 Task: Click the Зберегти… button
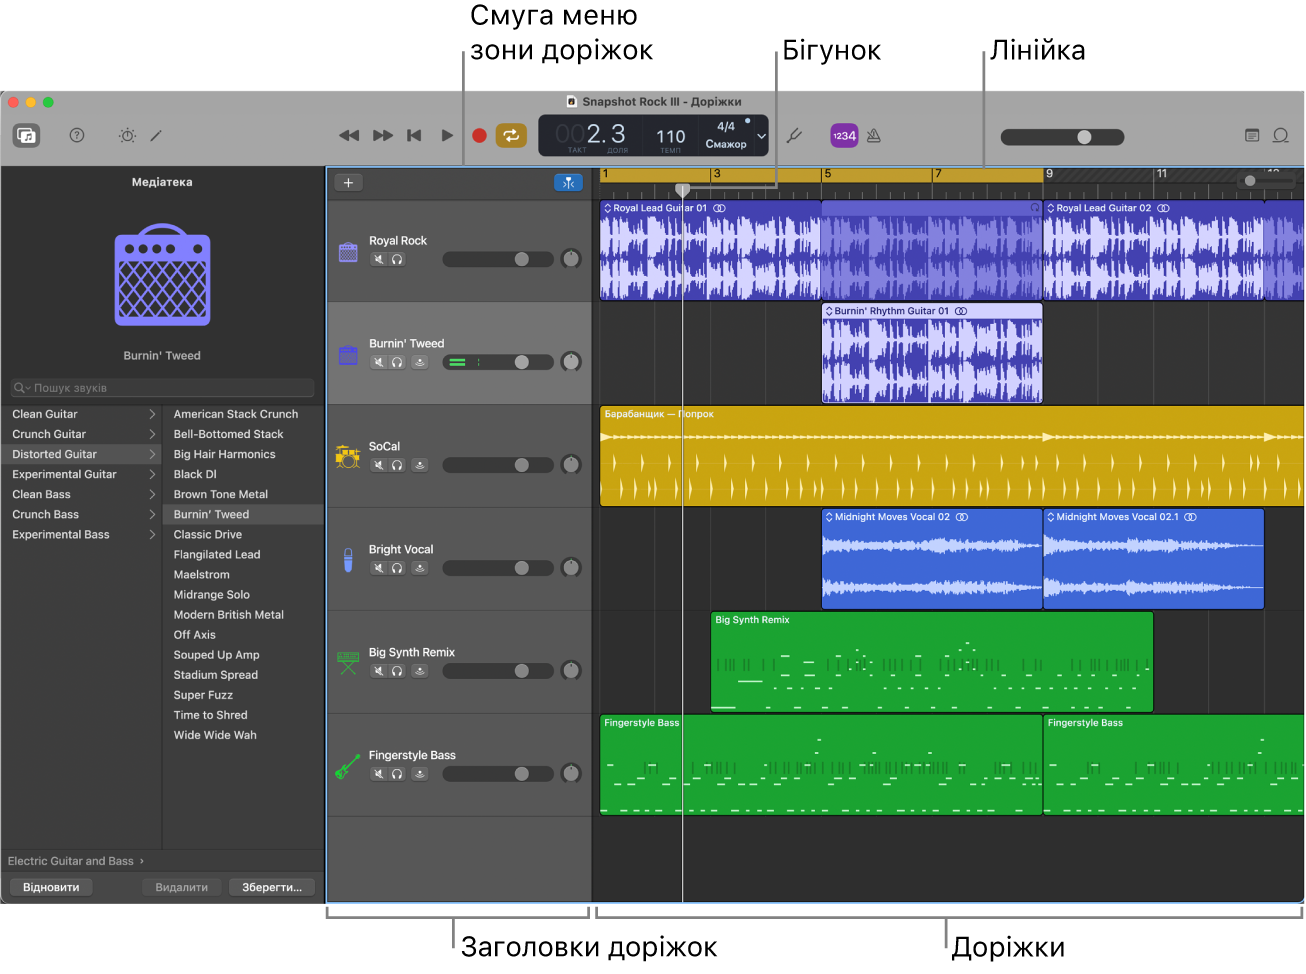pyautogui.click(x=272, y=887)
